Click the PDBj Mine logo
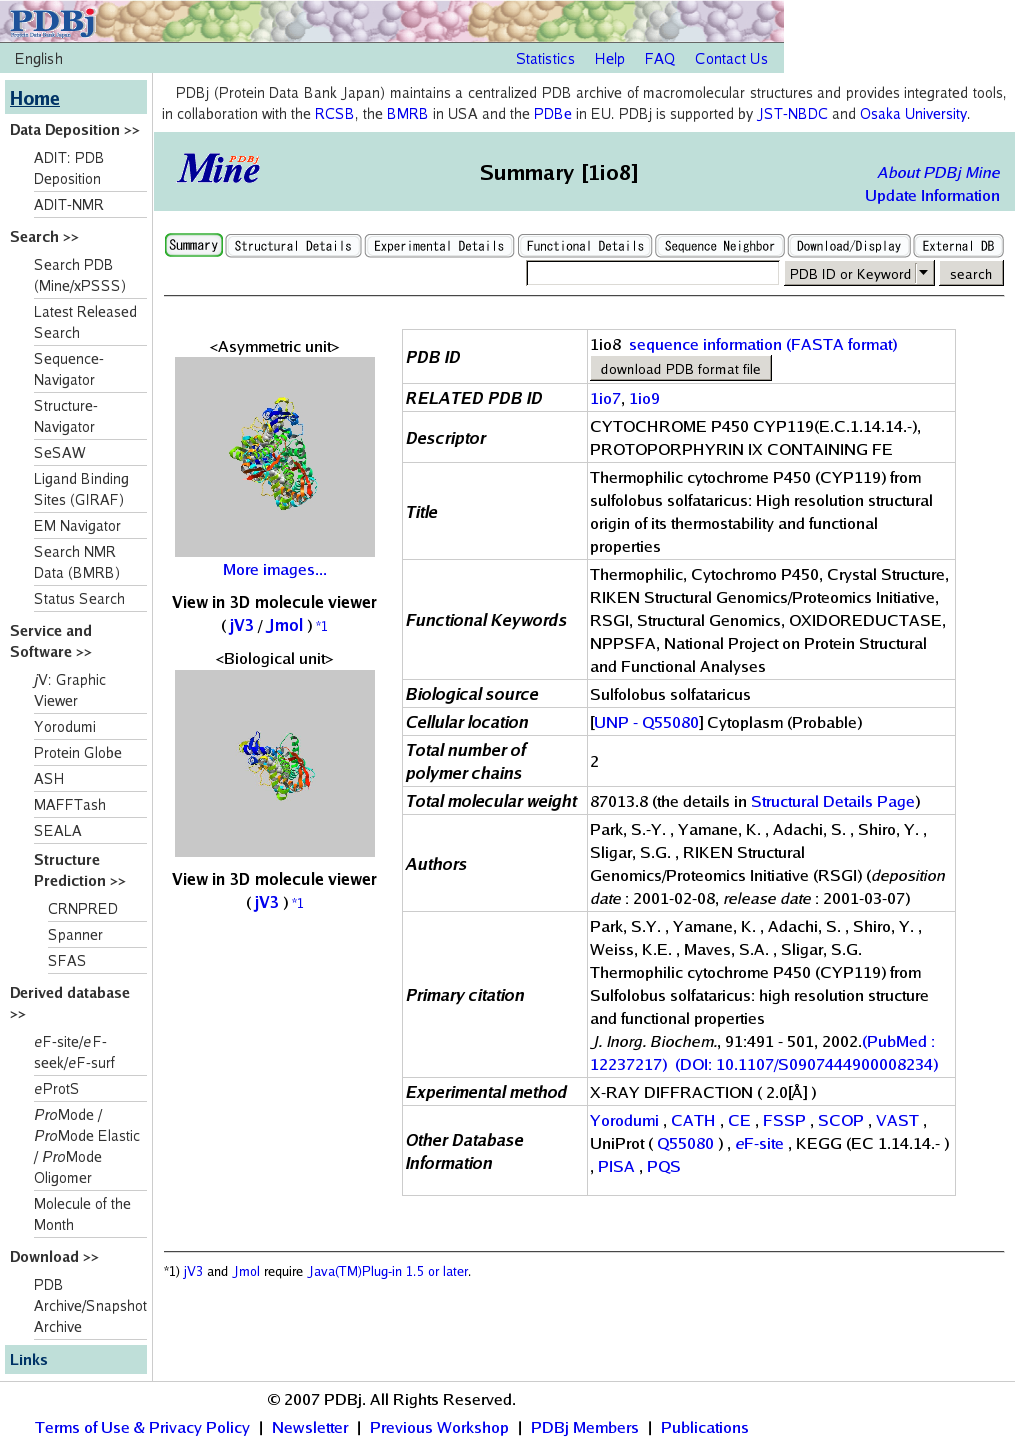Image resolution: width=1015 pixels, height=1443 pixels. pyautogui.click(x=219, y=169)
